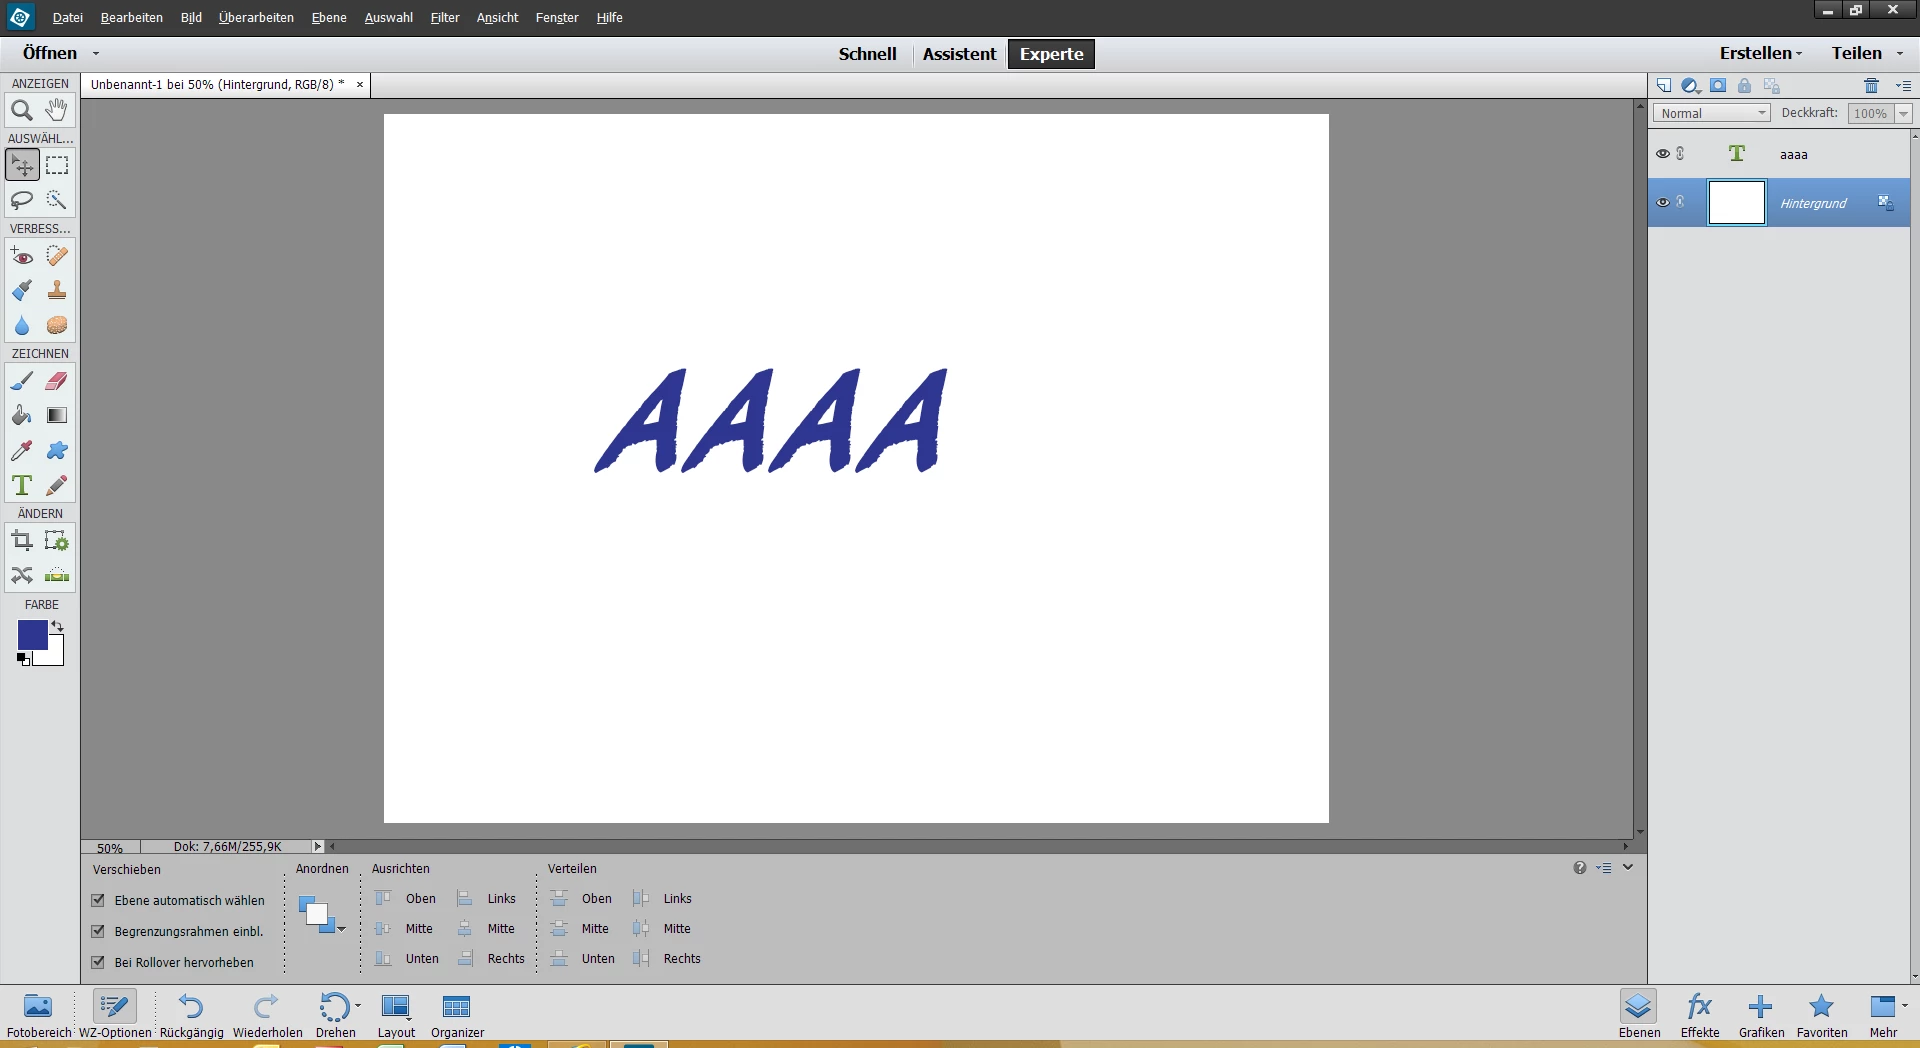Select the Quick Selection wand tool
Viewport: 1920px width, 1048px height.
pos(57,200)
